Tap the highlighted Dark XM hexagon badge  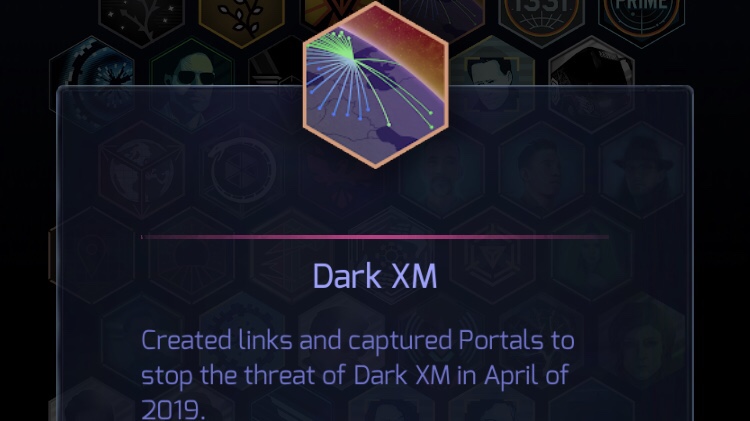point(375,85)
